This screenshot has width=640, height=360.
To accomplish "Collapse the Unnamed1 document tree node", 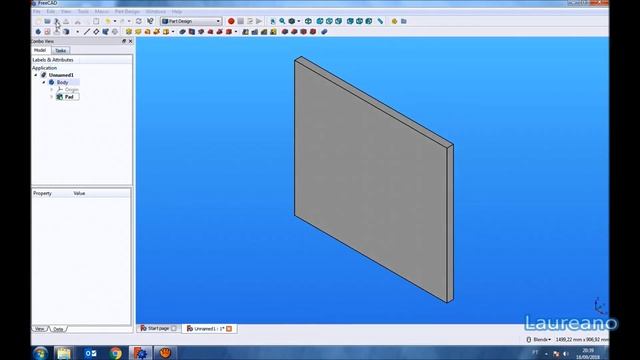I will pos(36,75).
